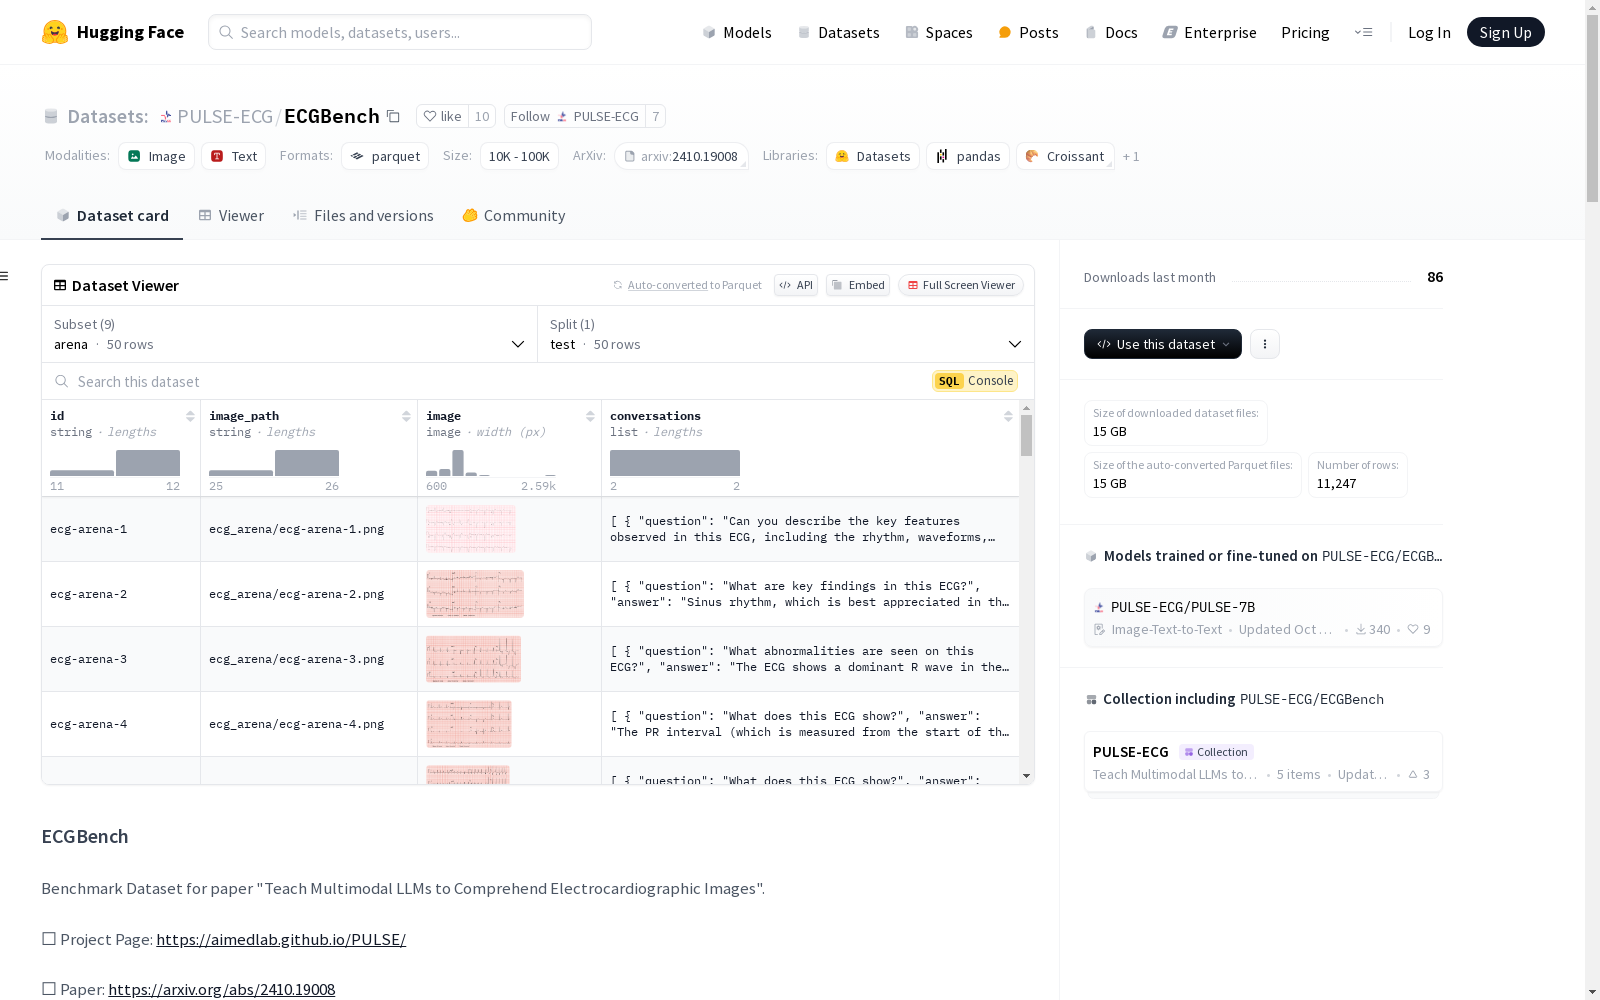This screenshot has width=1600, height=1000.
Task: Go to Pricing page
Action: click(x=1305, y=32)
